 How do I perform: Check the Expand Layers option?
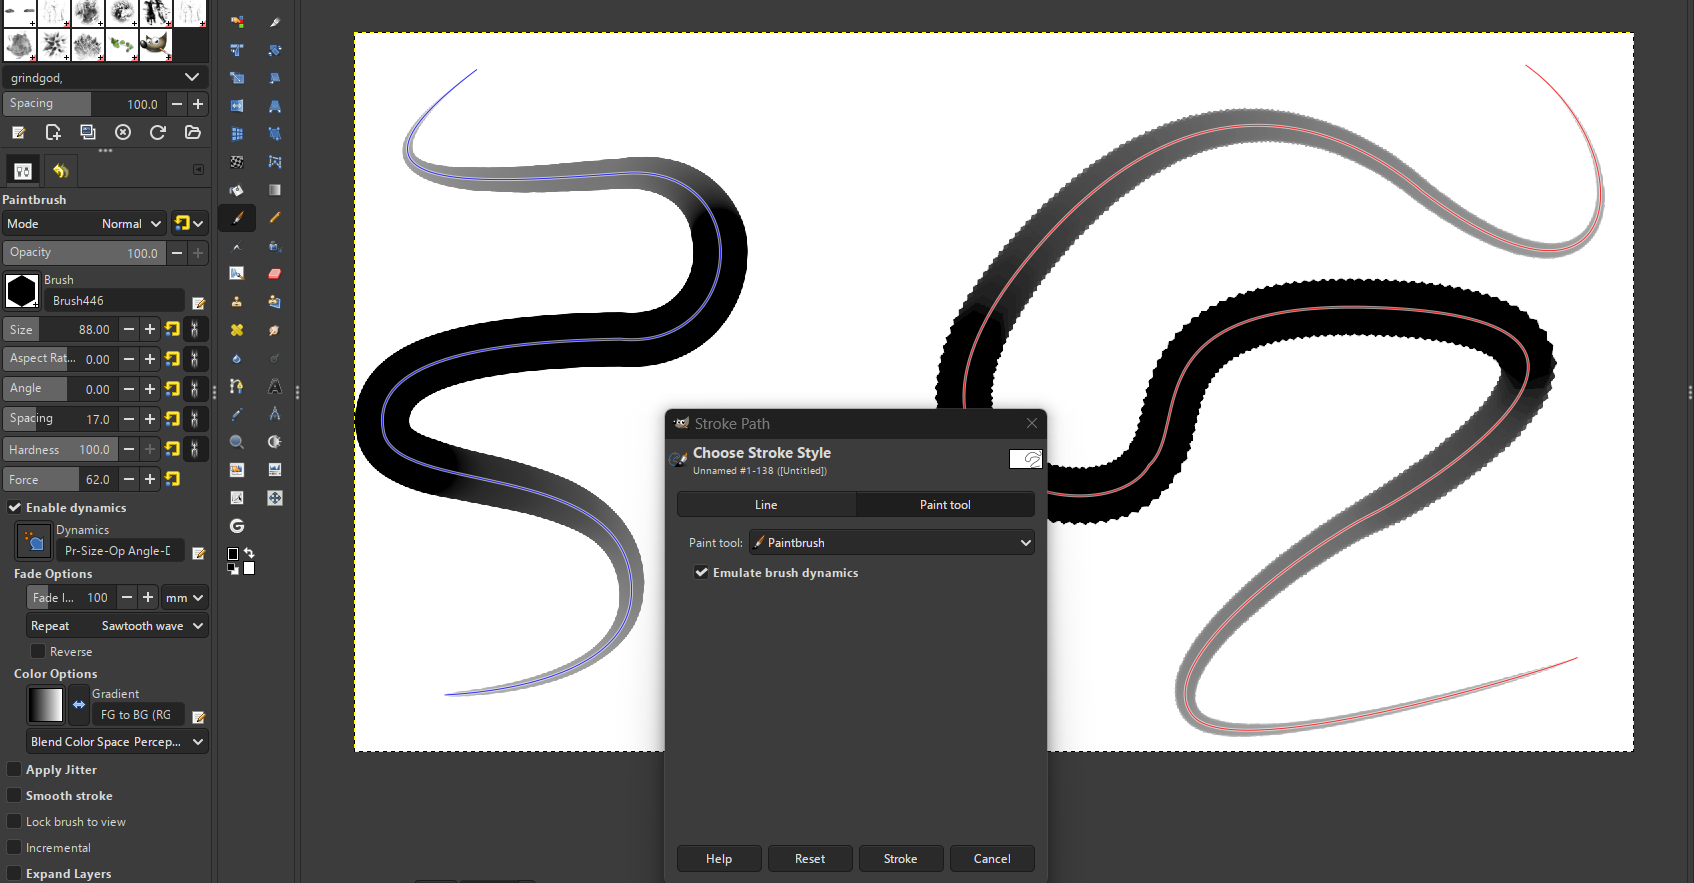pos(14,874)
